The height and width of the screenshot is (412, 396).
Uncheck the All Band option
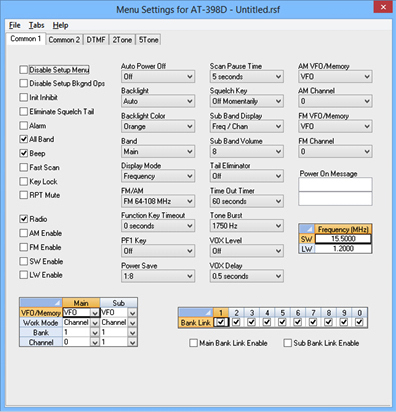click(x=23, y=139)
